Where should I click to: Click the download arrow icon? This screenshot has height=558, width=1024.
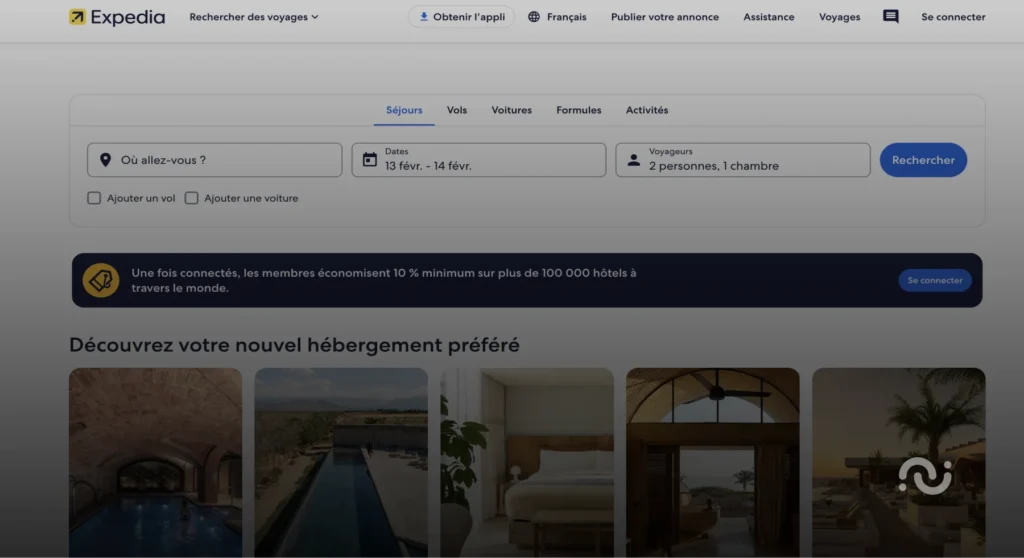point(424,17)
